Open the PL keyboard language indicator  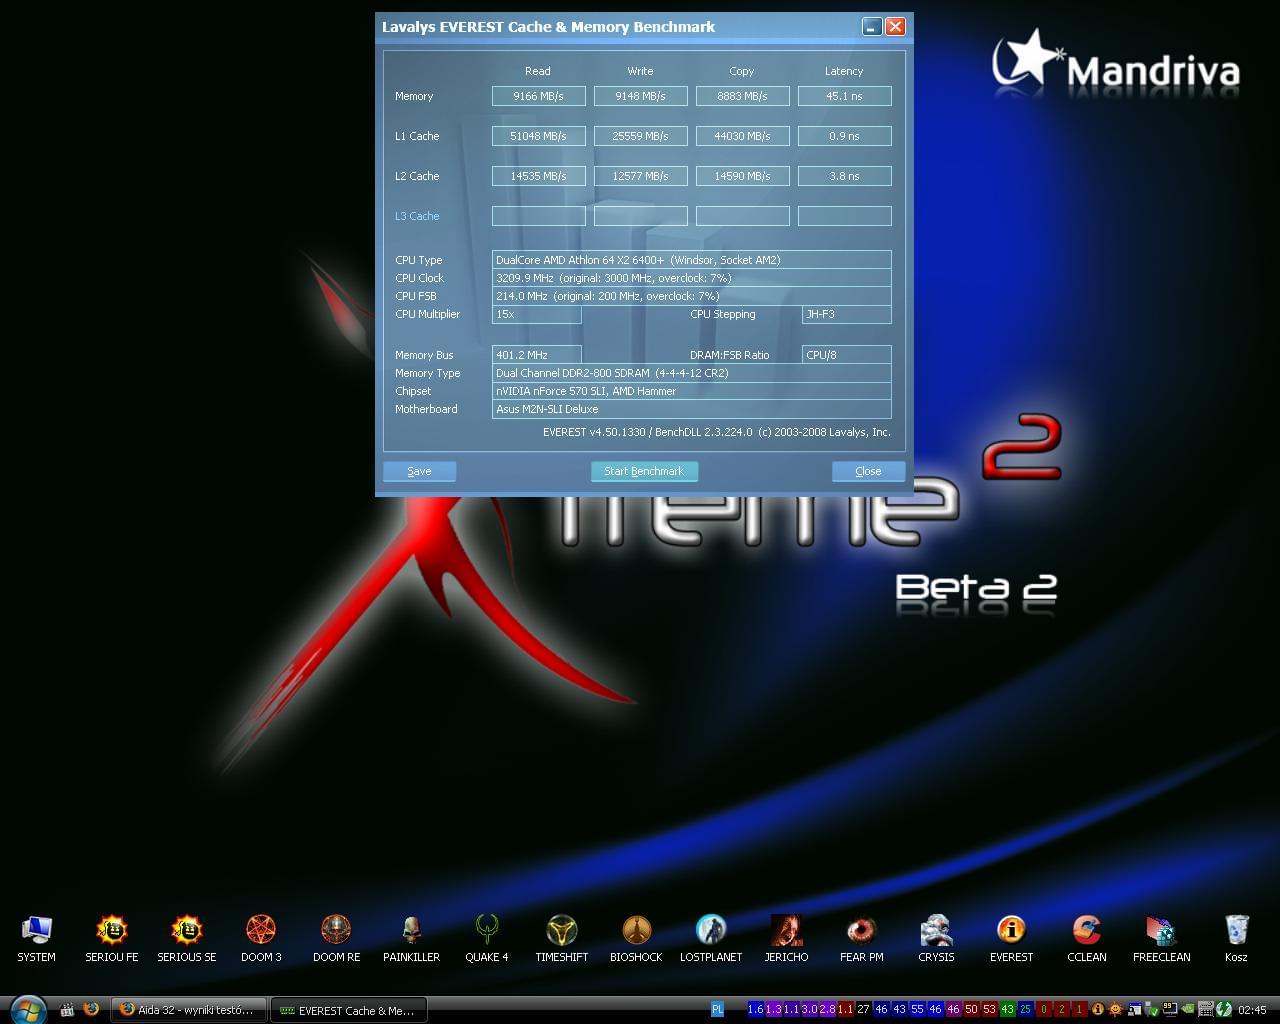coord(717,1010)
